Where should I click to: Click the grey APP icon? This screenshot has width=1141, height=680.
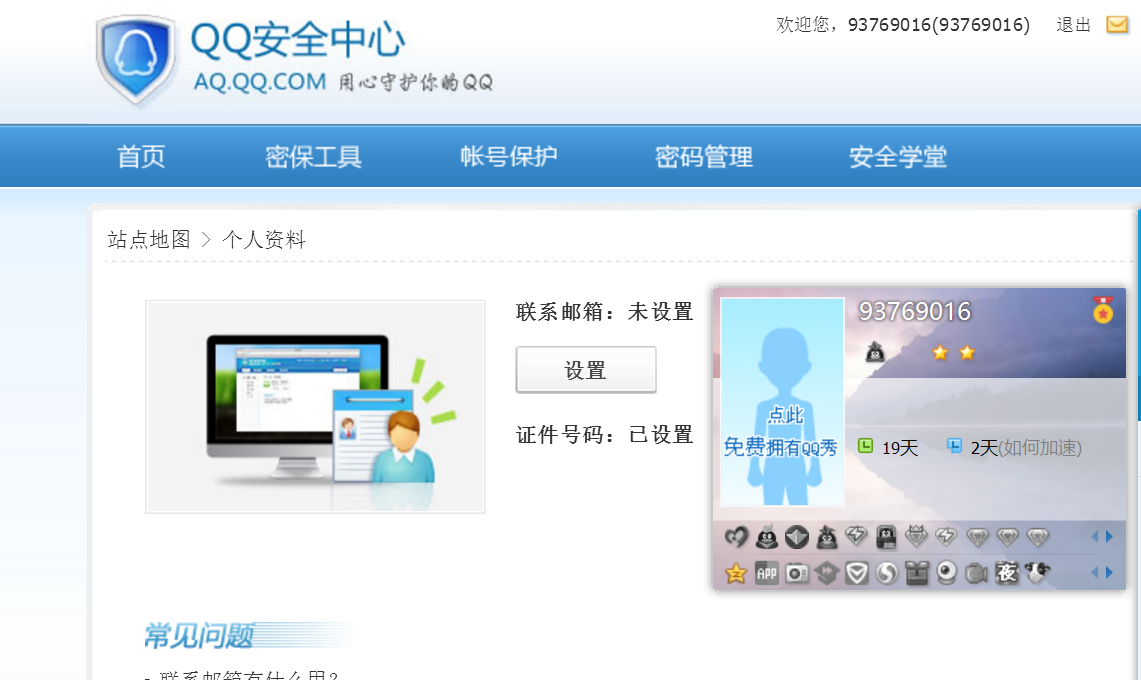click(766, 574)
